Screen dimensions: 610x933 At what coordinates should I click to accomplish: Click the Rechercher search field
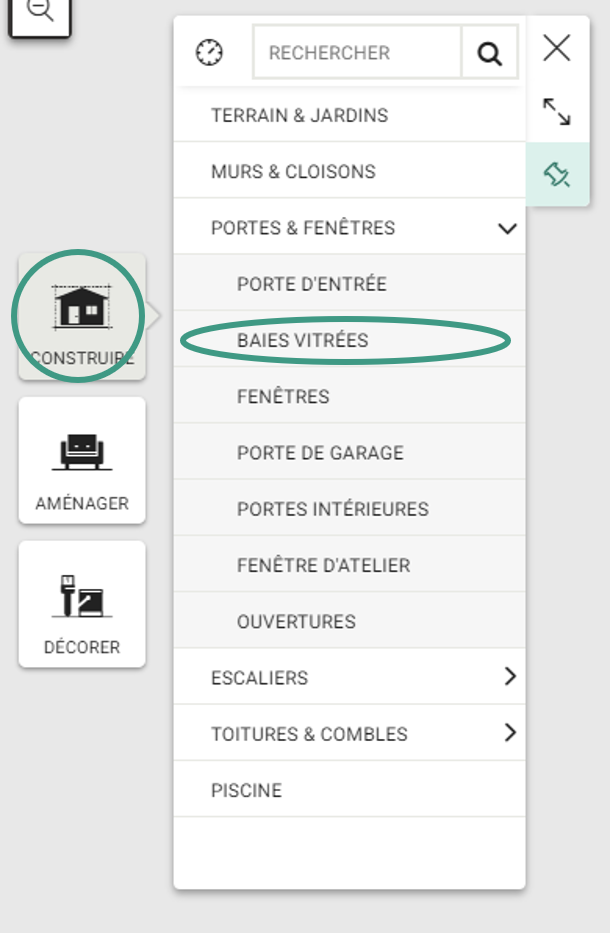pyautogui.click(x=357, y=52)
